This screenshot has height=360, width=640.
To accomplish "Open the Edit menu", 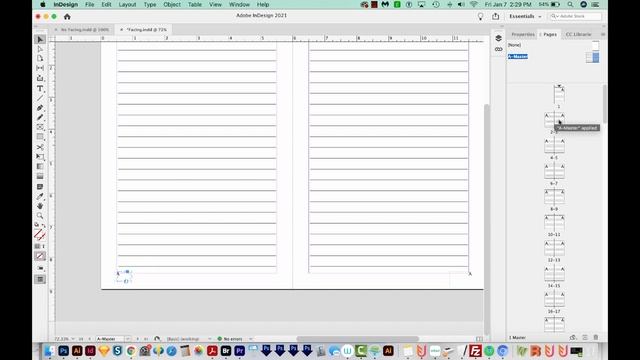I will [107, 4].
